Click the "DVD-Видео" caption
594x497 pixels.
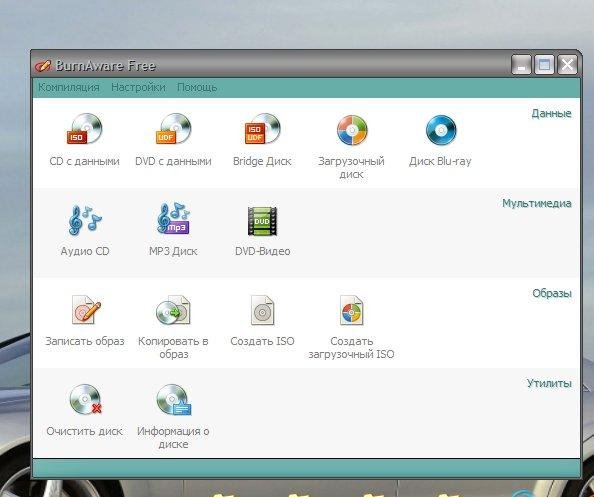(x=263, y=252)
